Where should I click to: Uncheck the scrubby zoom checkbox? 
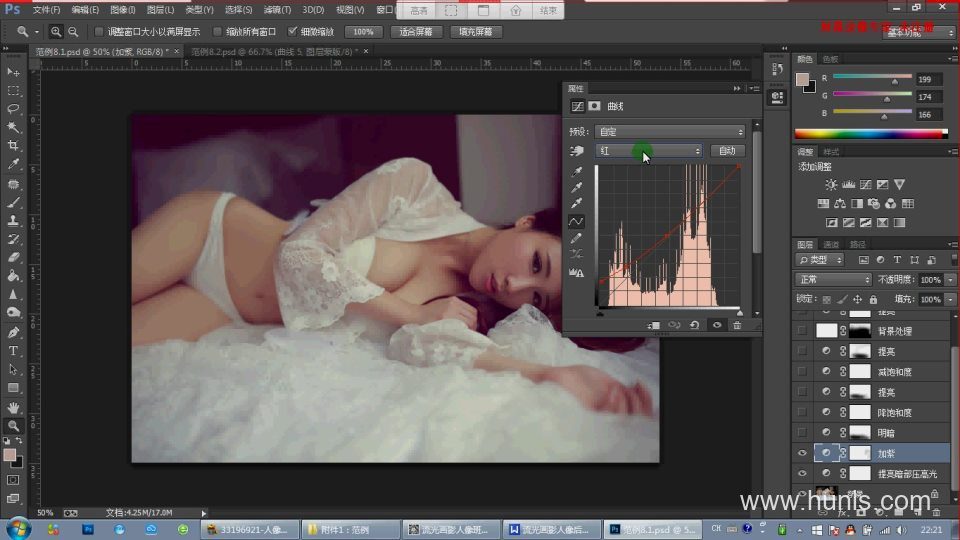point(293,31)
